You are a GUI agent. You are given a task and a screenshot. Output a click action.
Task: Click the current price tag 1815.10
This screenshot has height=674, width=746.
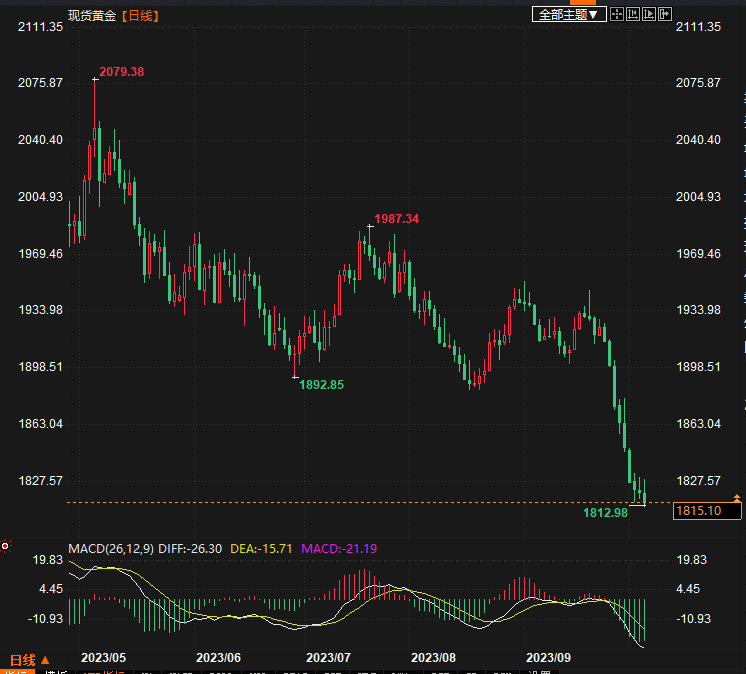(x=707, y=511)
